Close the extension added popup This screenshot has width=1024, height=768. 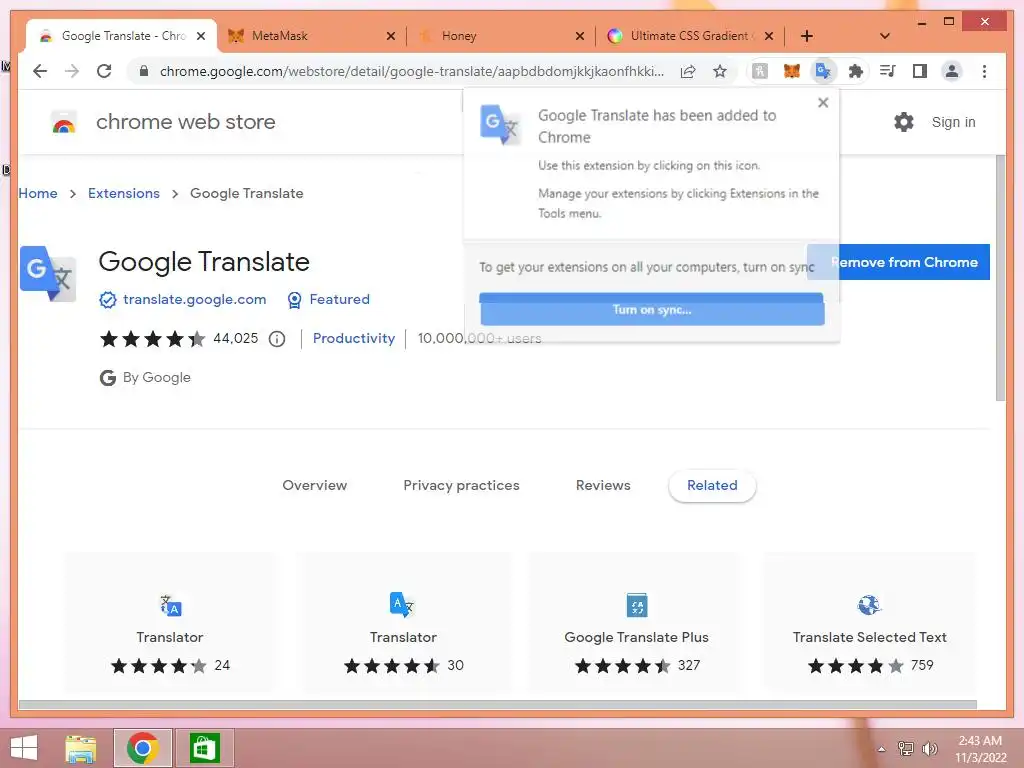pos(823,103)
